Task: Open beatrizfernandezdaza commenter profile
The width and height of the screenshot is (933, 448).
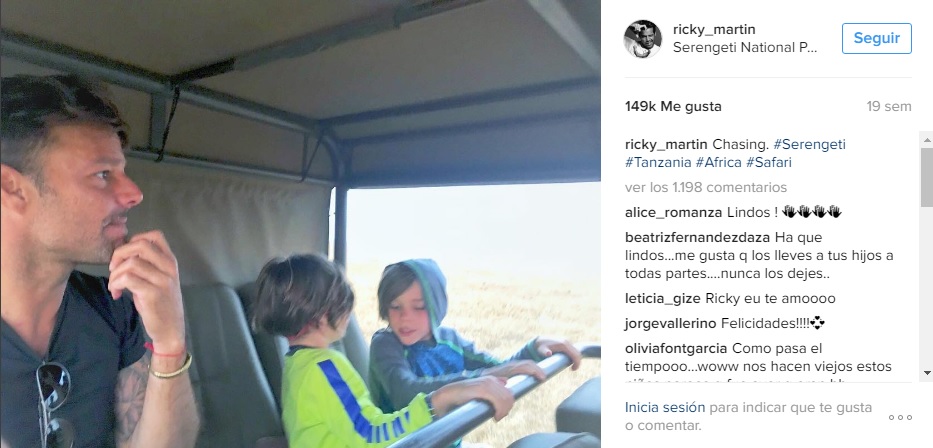Action: pyautogui.click(x=698, y=237)
